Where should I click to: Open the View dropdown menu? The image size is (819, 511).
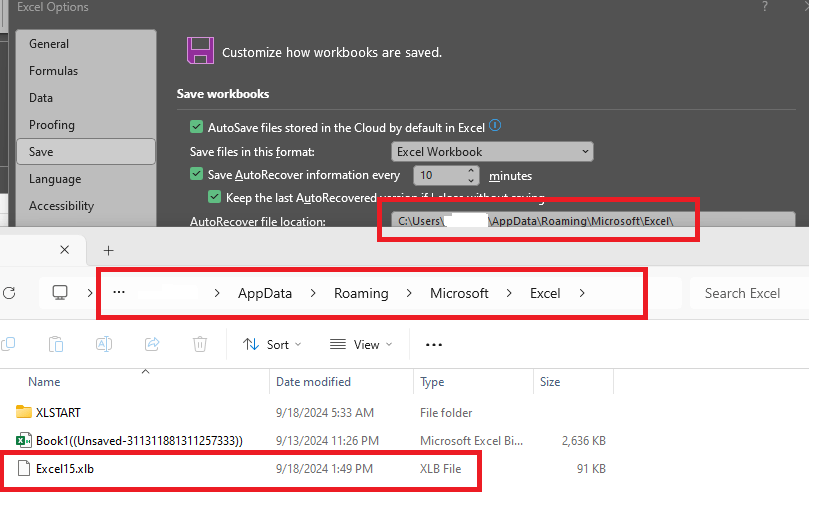click(x=361, y=345)
